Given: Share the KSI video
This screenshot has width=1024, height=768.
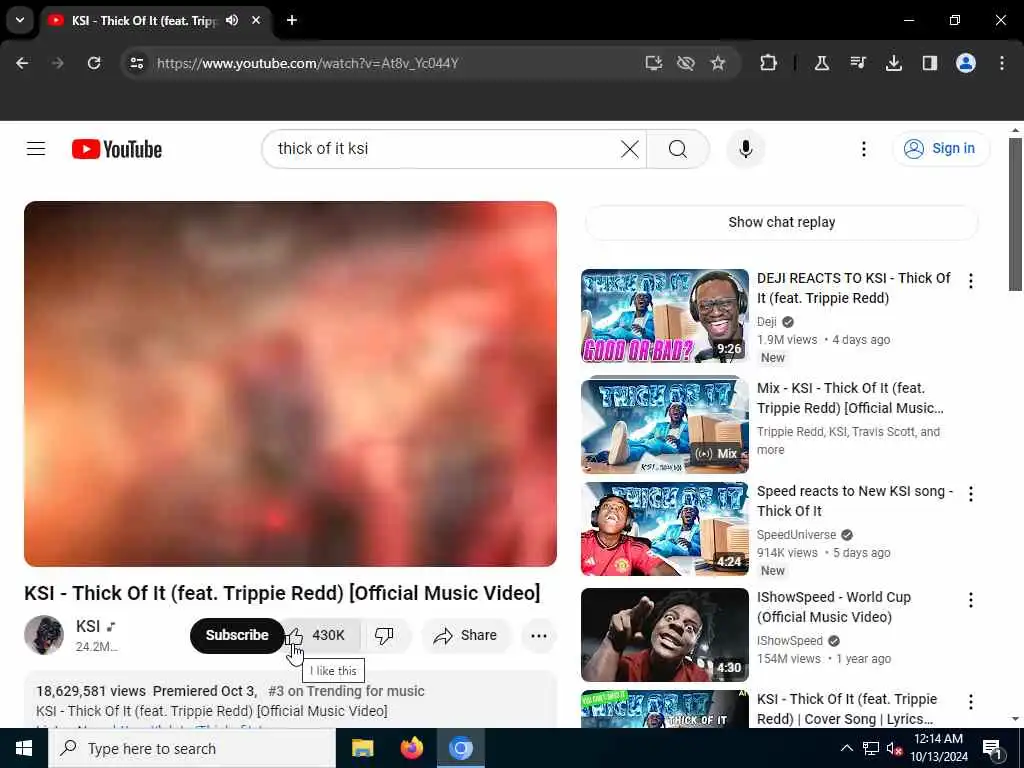Looking at the screenshot, I should [x=465, y=635].
